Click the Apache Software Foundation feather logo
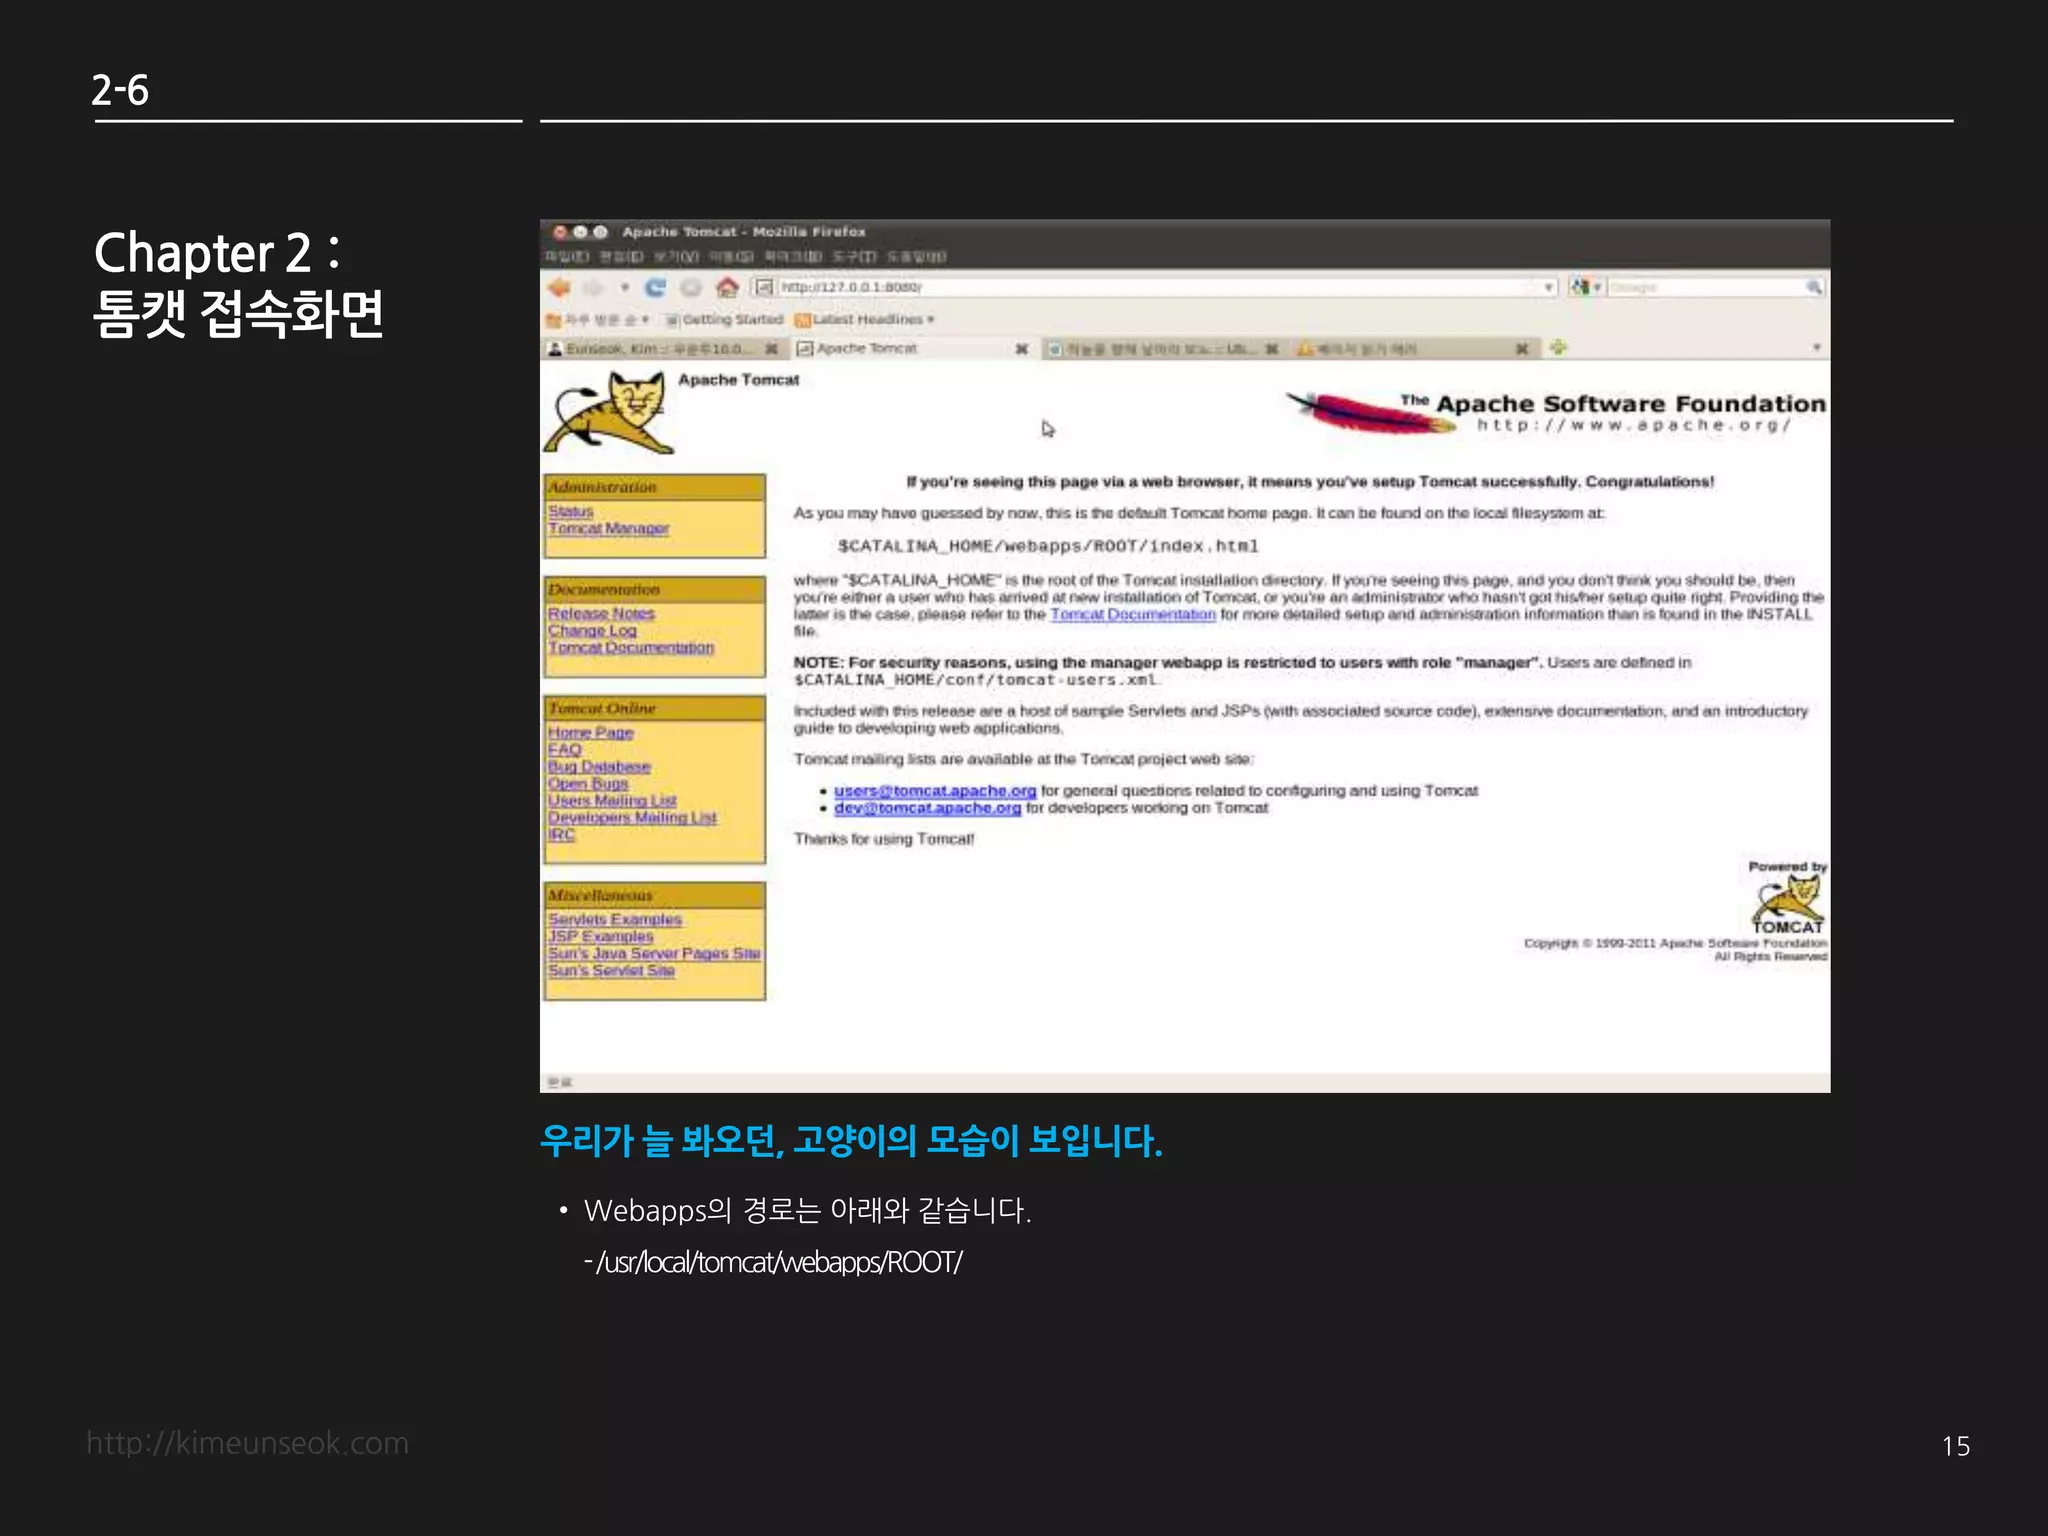This screenshot has width=2048, height=1536. [x=1557, y=412]
